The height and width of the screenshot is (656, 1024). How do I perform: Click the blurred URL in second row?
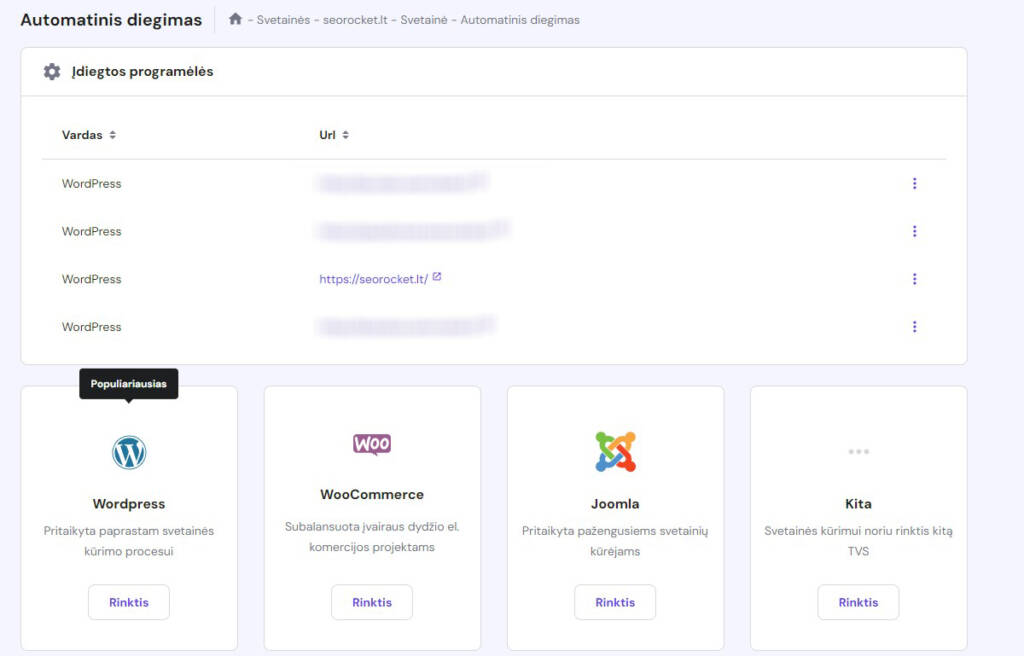(x=413, y=231)
